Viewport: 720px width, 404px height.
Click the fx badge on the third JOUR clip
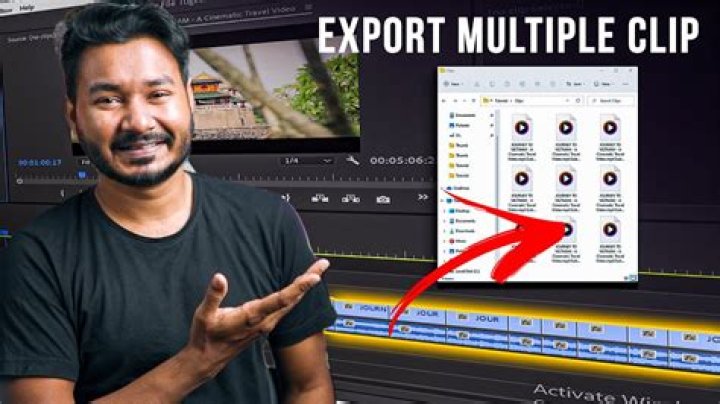click(462, 317)
